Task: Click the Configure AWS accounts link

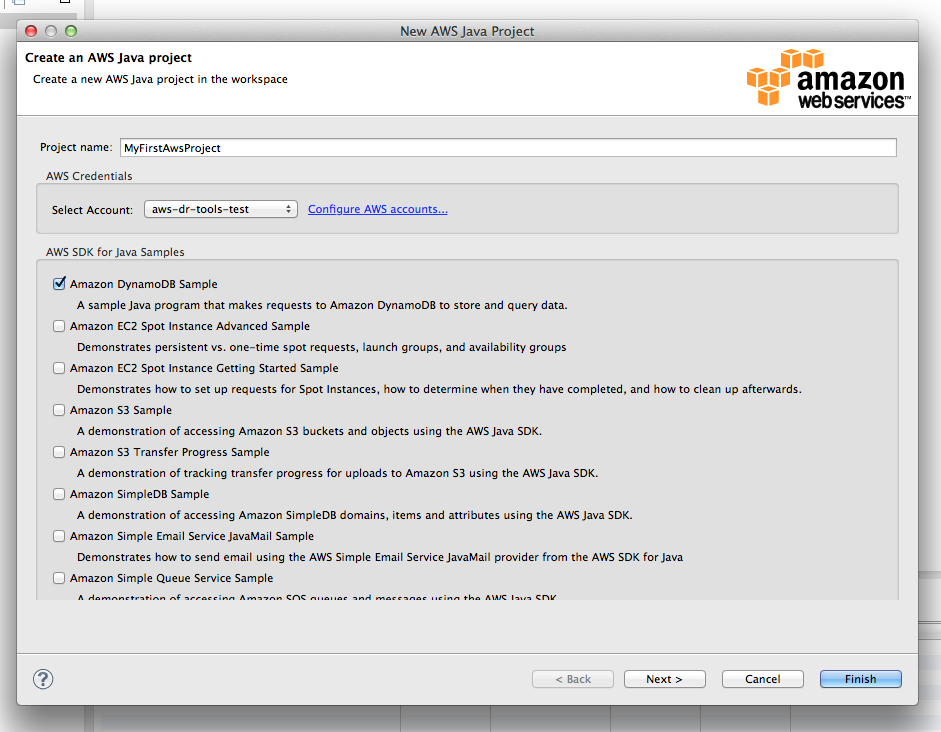Action: point(377,209)
